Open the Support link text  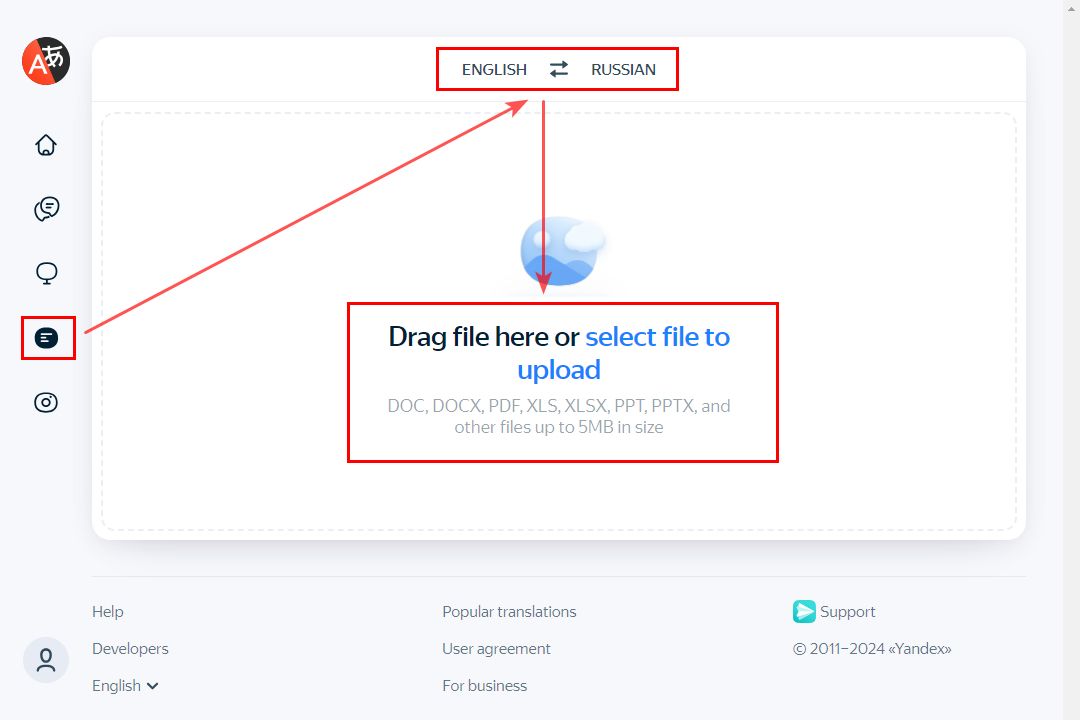847,612
